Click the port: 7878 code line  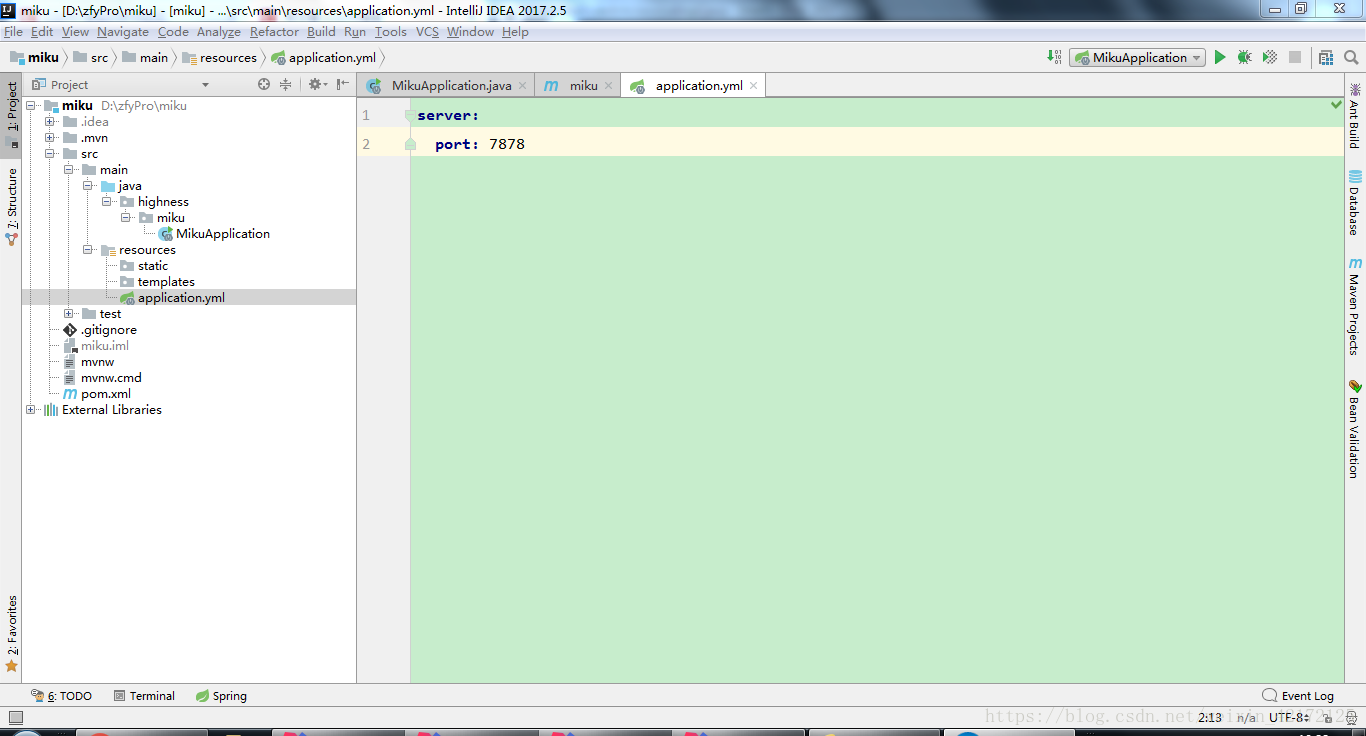pyautogui.click(x=480, y=145)
